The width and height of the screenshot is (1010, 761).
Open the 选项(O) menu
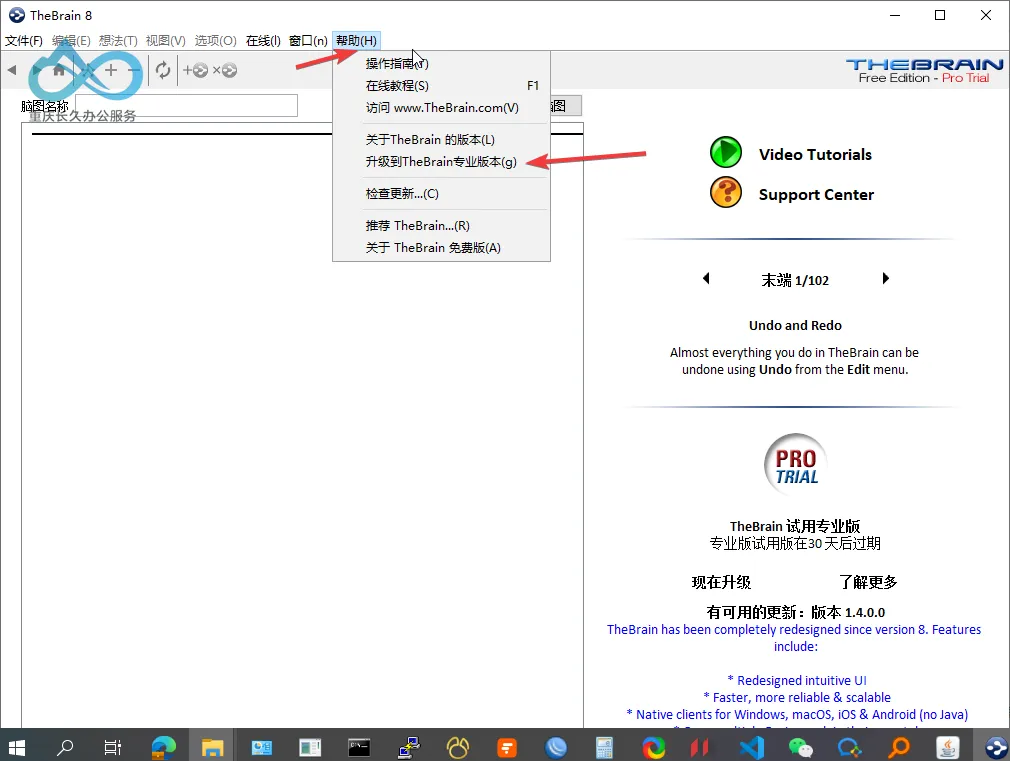point(216,41)
